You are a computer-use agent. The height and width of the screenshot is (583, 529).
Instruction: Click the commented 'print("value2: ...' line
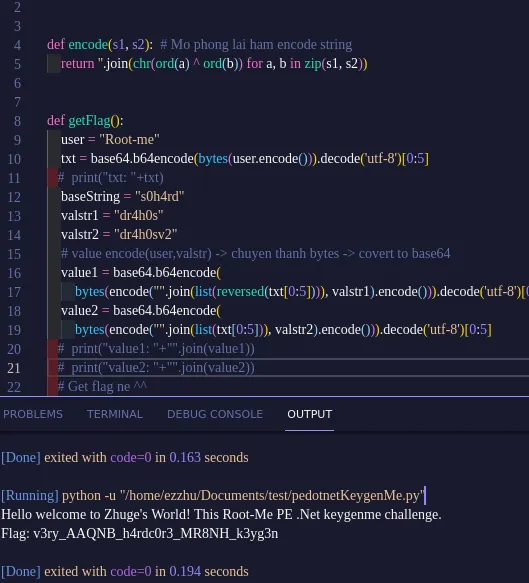156,367
